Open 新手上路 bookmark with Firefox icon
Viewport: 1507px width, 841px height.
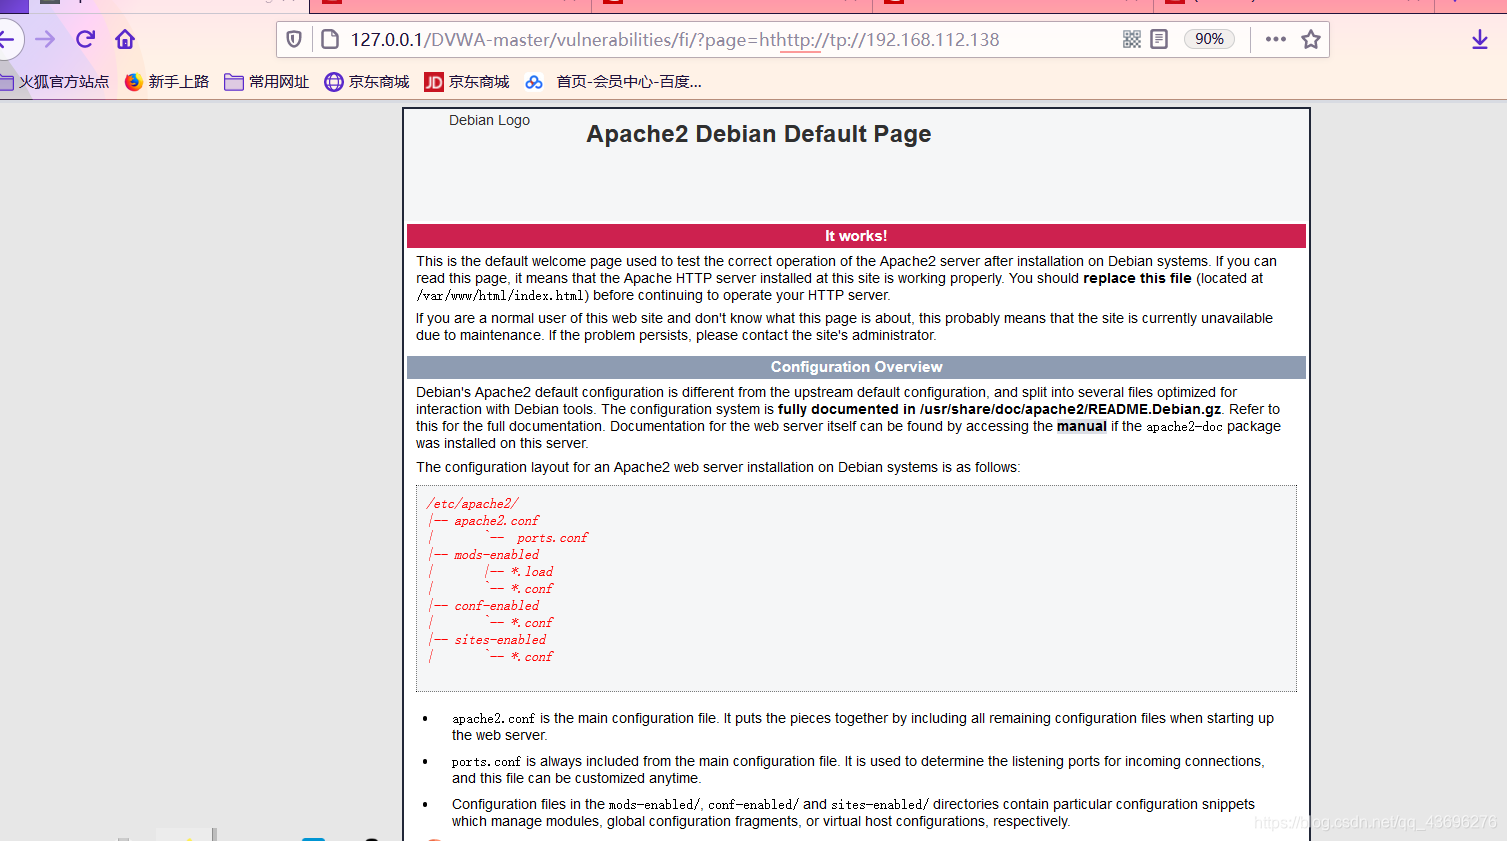point(167,82)
